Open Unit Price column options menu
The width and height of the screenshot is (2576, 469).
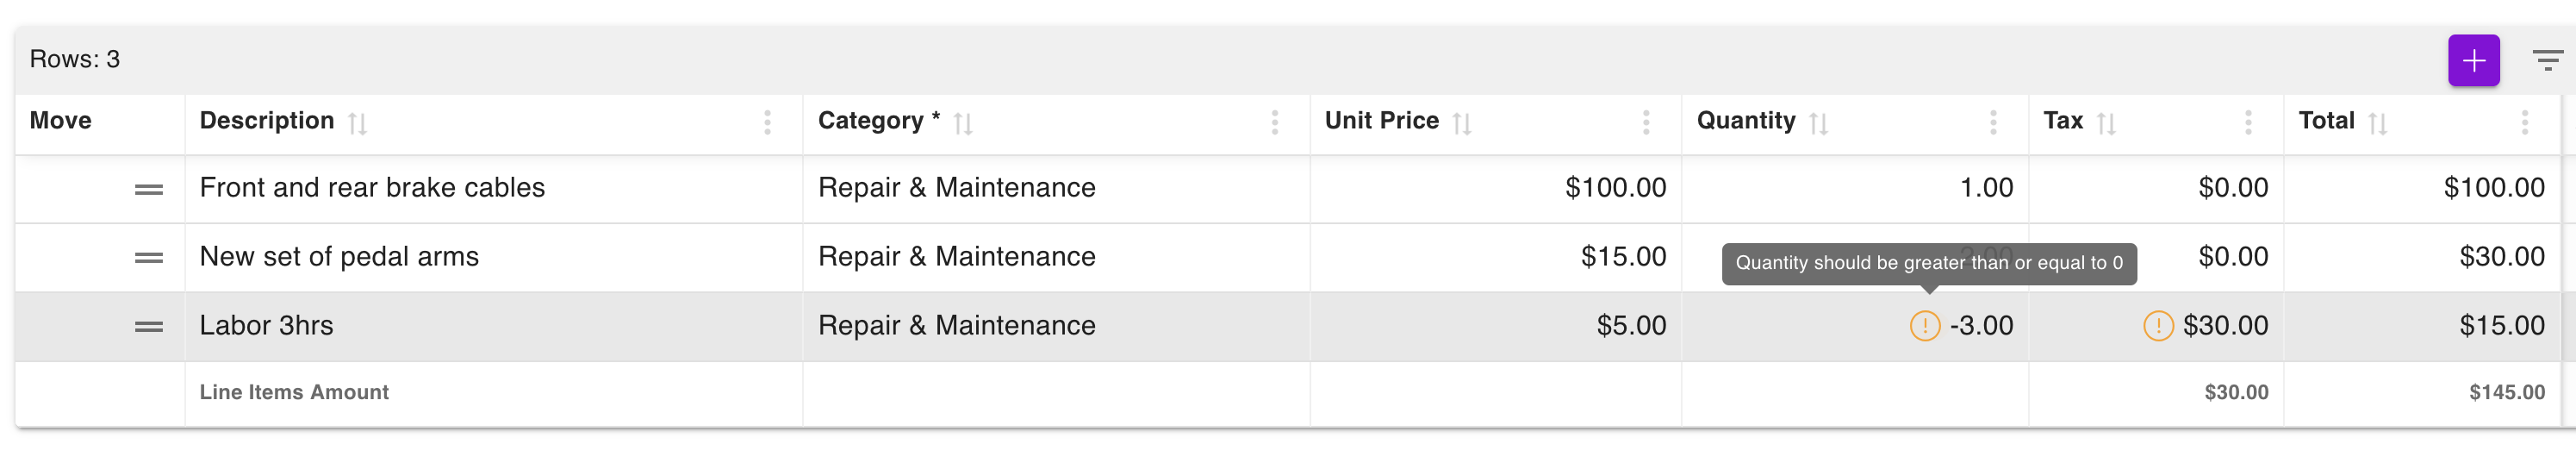coord(1645,122)
